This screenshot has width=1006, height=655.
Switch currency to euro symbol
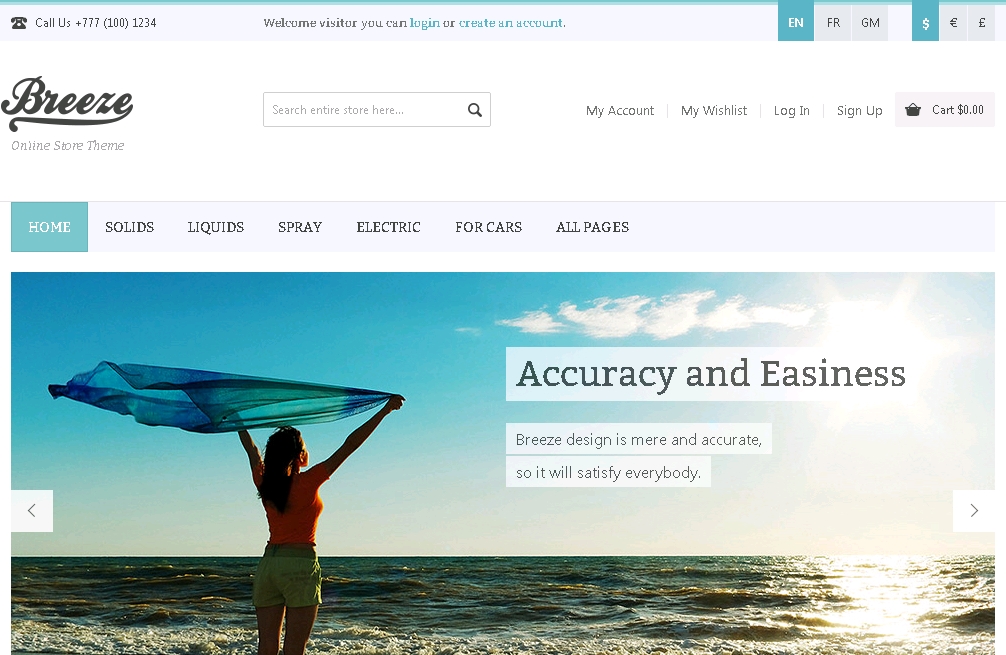pyautogui.click(x=953, y=22)
